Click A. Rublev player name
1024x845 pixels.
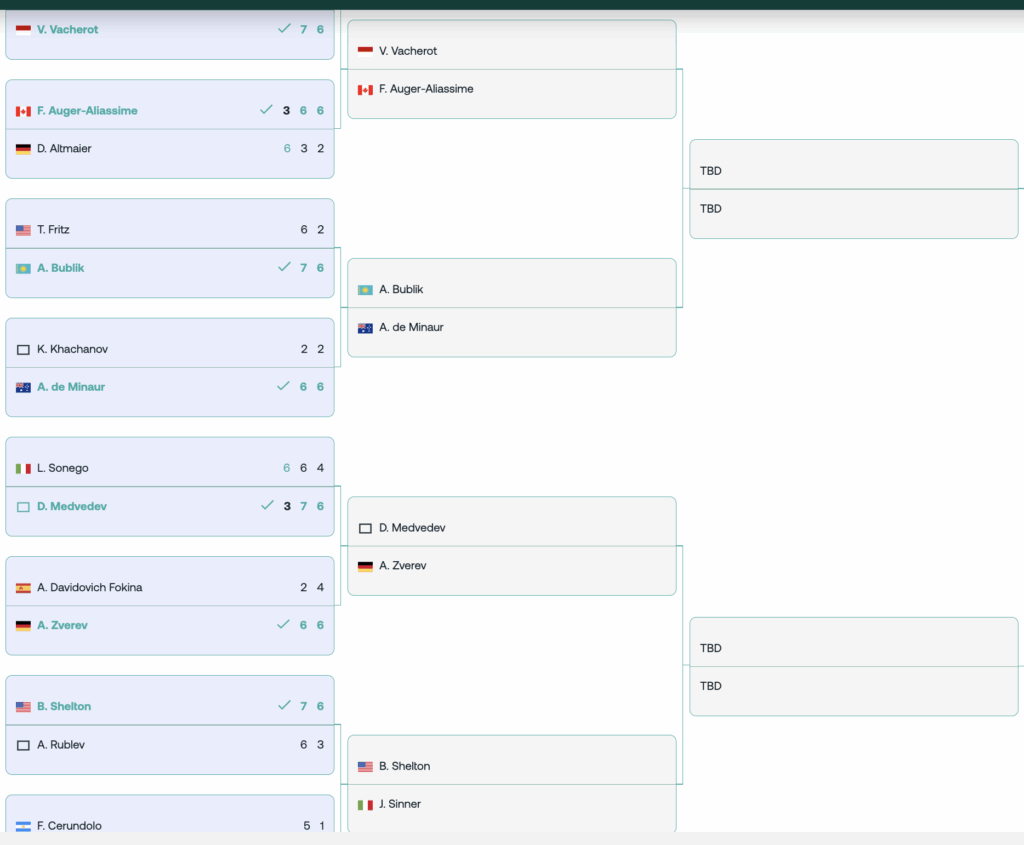(59, 745)
